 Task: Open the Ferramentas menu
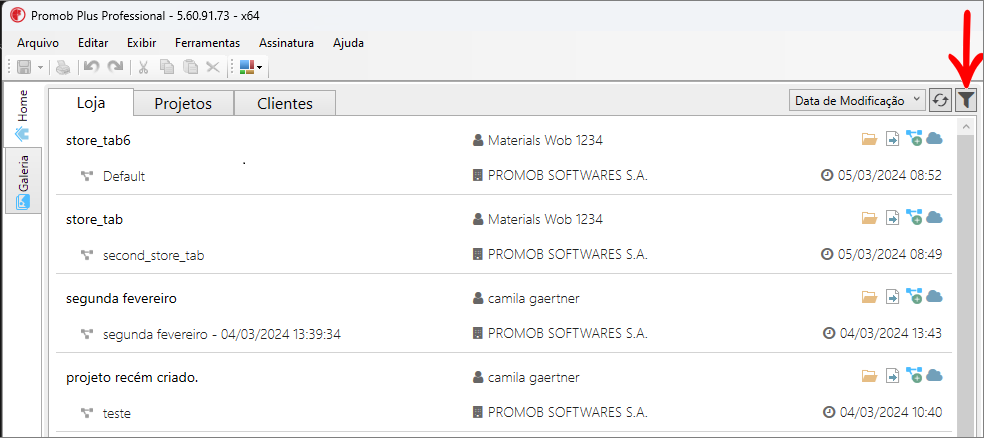point(208,43)
